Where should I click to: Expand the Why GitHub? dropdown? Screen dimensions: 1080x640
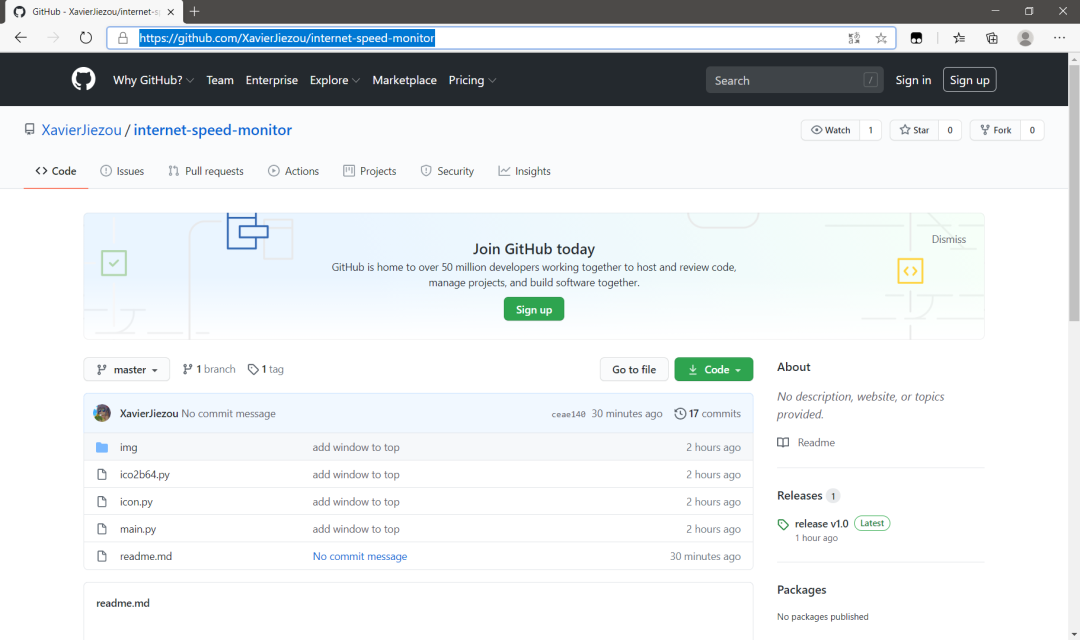tap(153, 80)
